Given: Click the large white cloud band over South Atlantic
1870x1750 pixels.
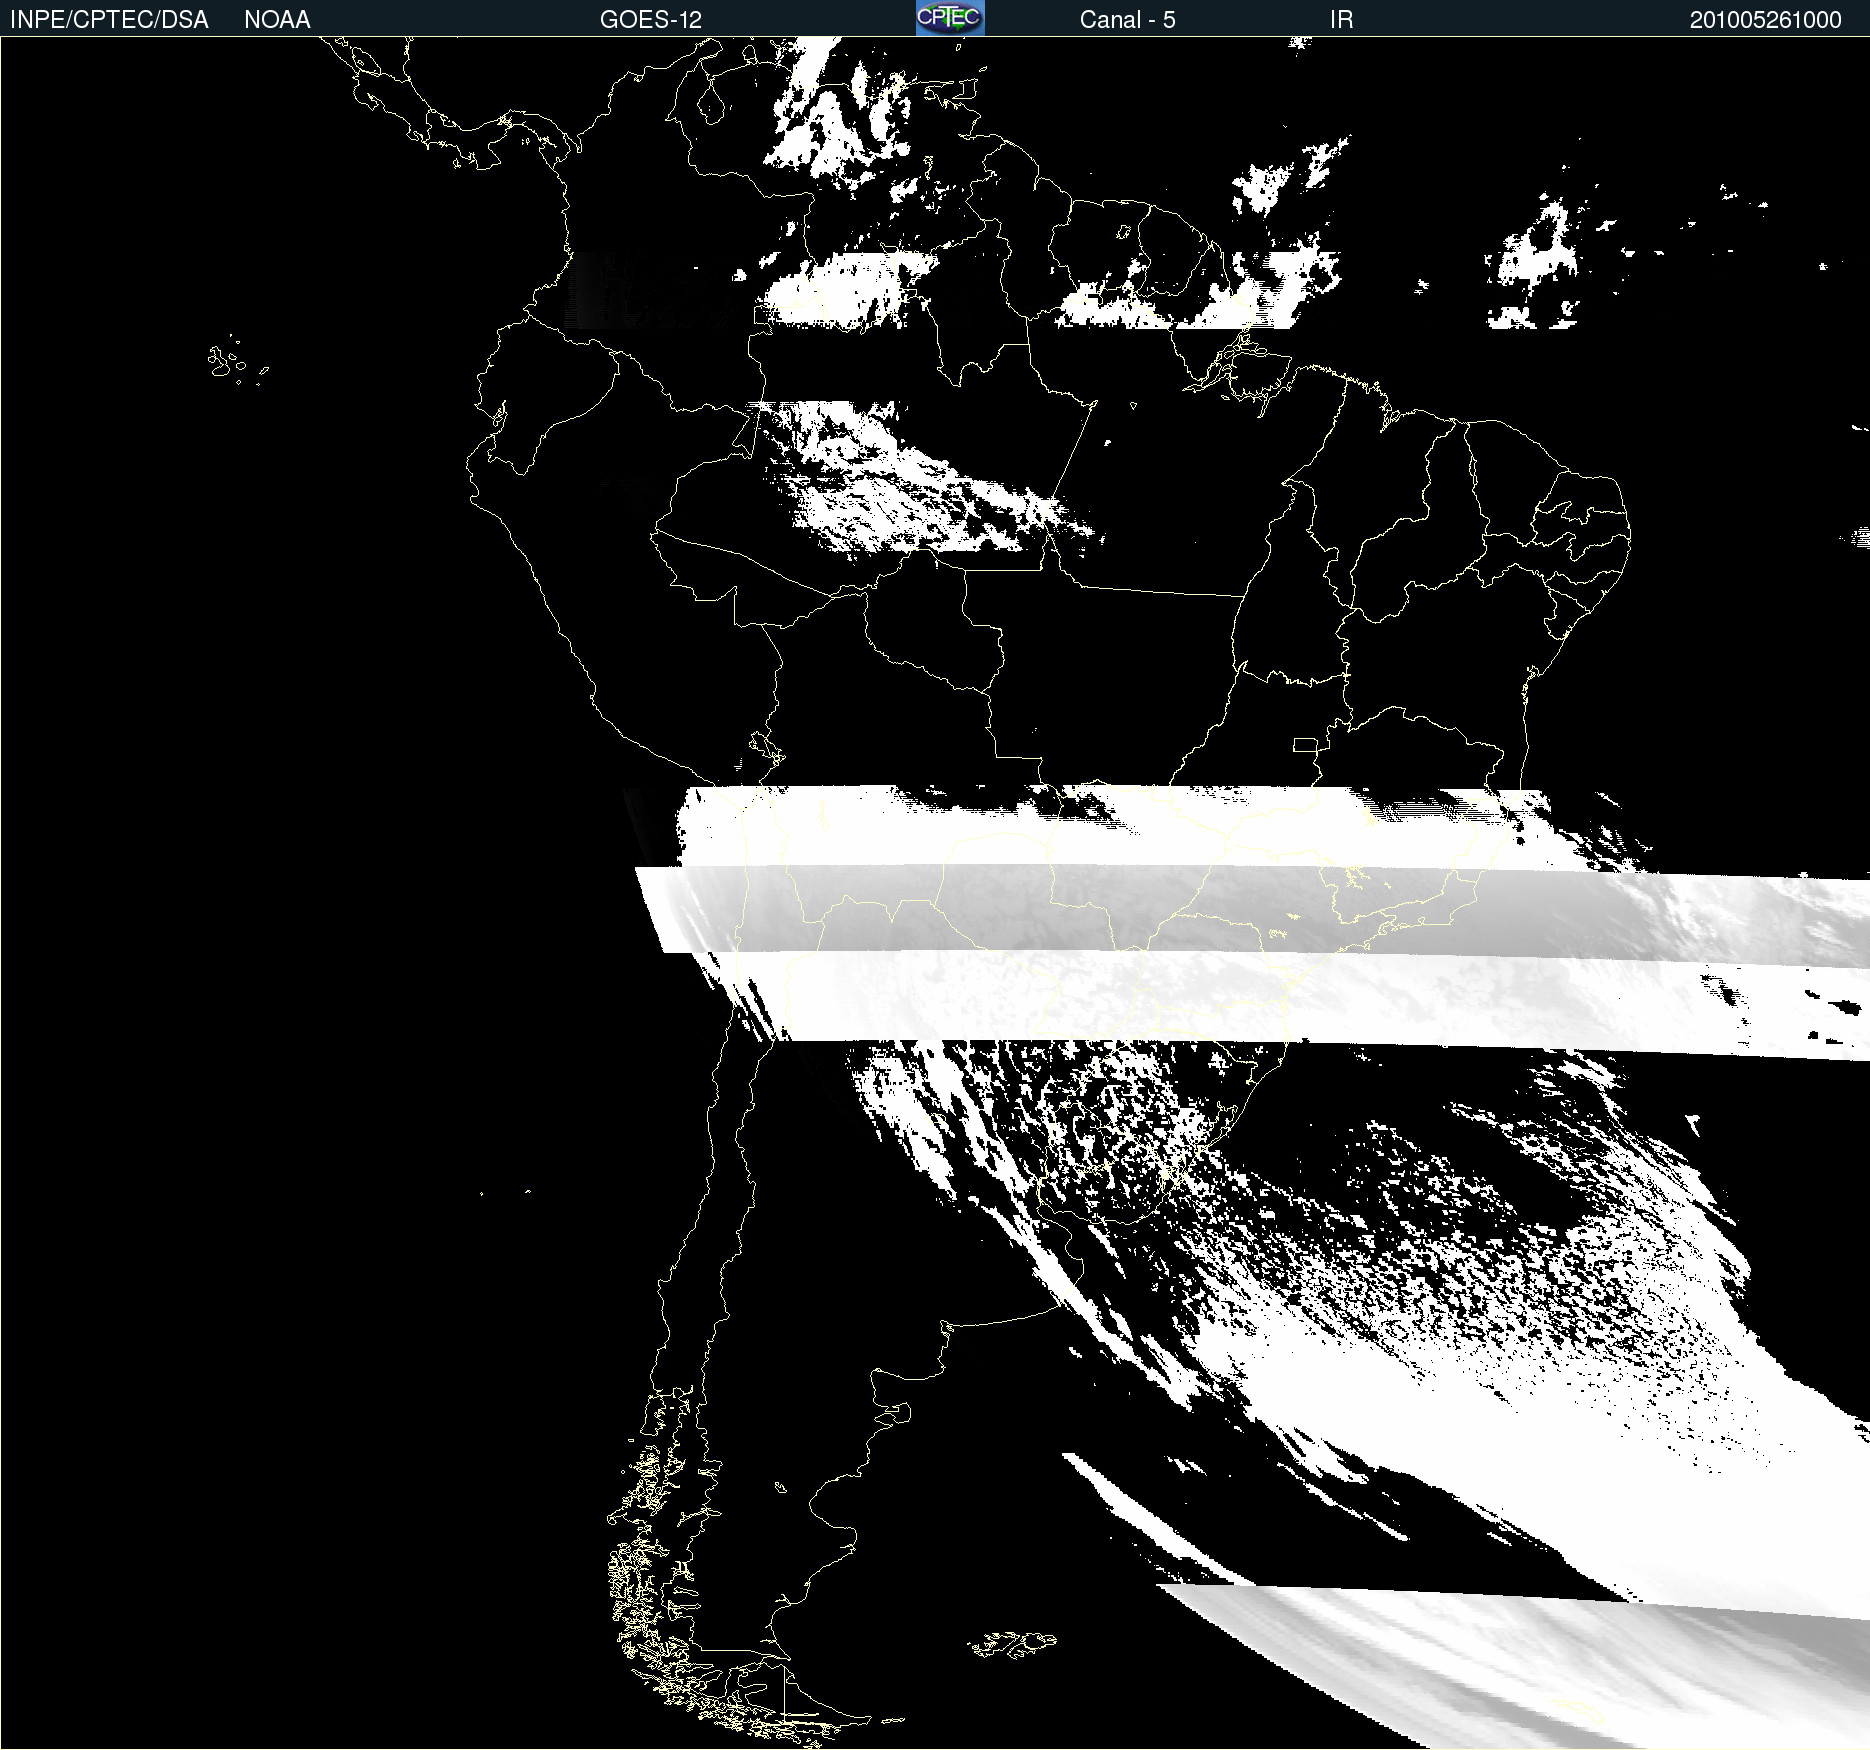Looking at the screenshot, I should 1450,1400.
